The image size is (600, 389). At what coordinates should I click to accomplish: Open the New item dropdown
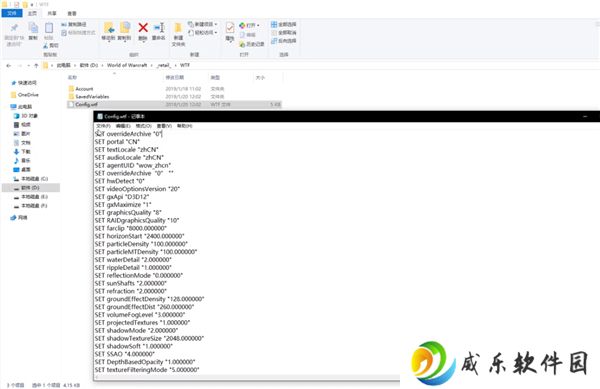pos(203,24)
